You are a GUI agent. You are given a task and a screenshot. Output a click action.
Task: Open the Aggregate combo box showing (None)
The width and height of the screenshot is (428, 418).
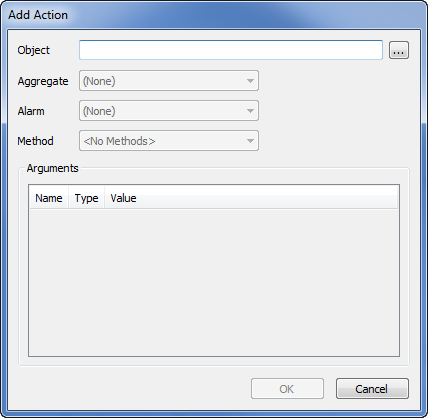[169, 80]
